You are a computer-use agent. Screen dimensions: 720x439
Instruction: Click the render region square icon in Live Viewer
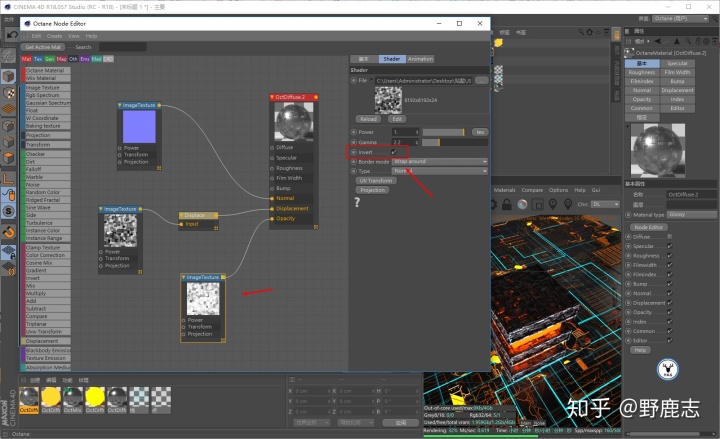click(x=537, y=204)
